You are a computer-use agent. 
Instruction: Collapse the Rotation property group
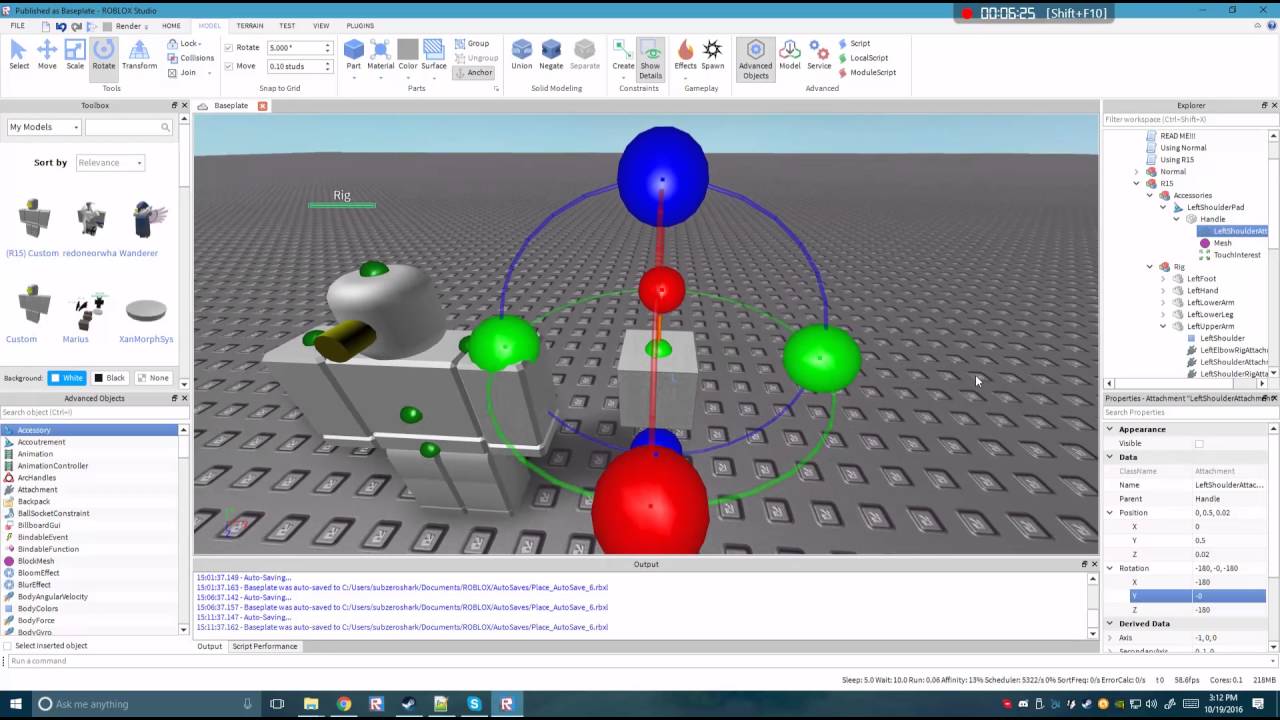tap(1109, 568)
